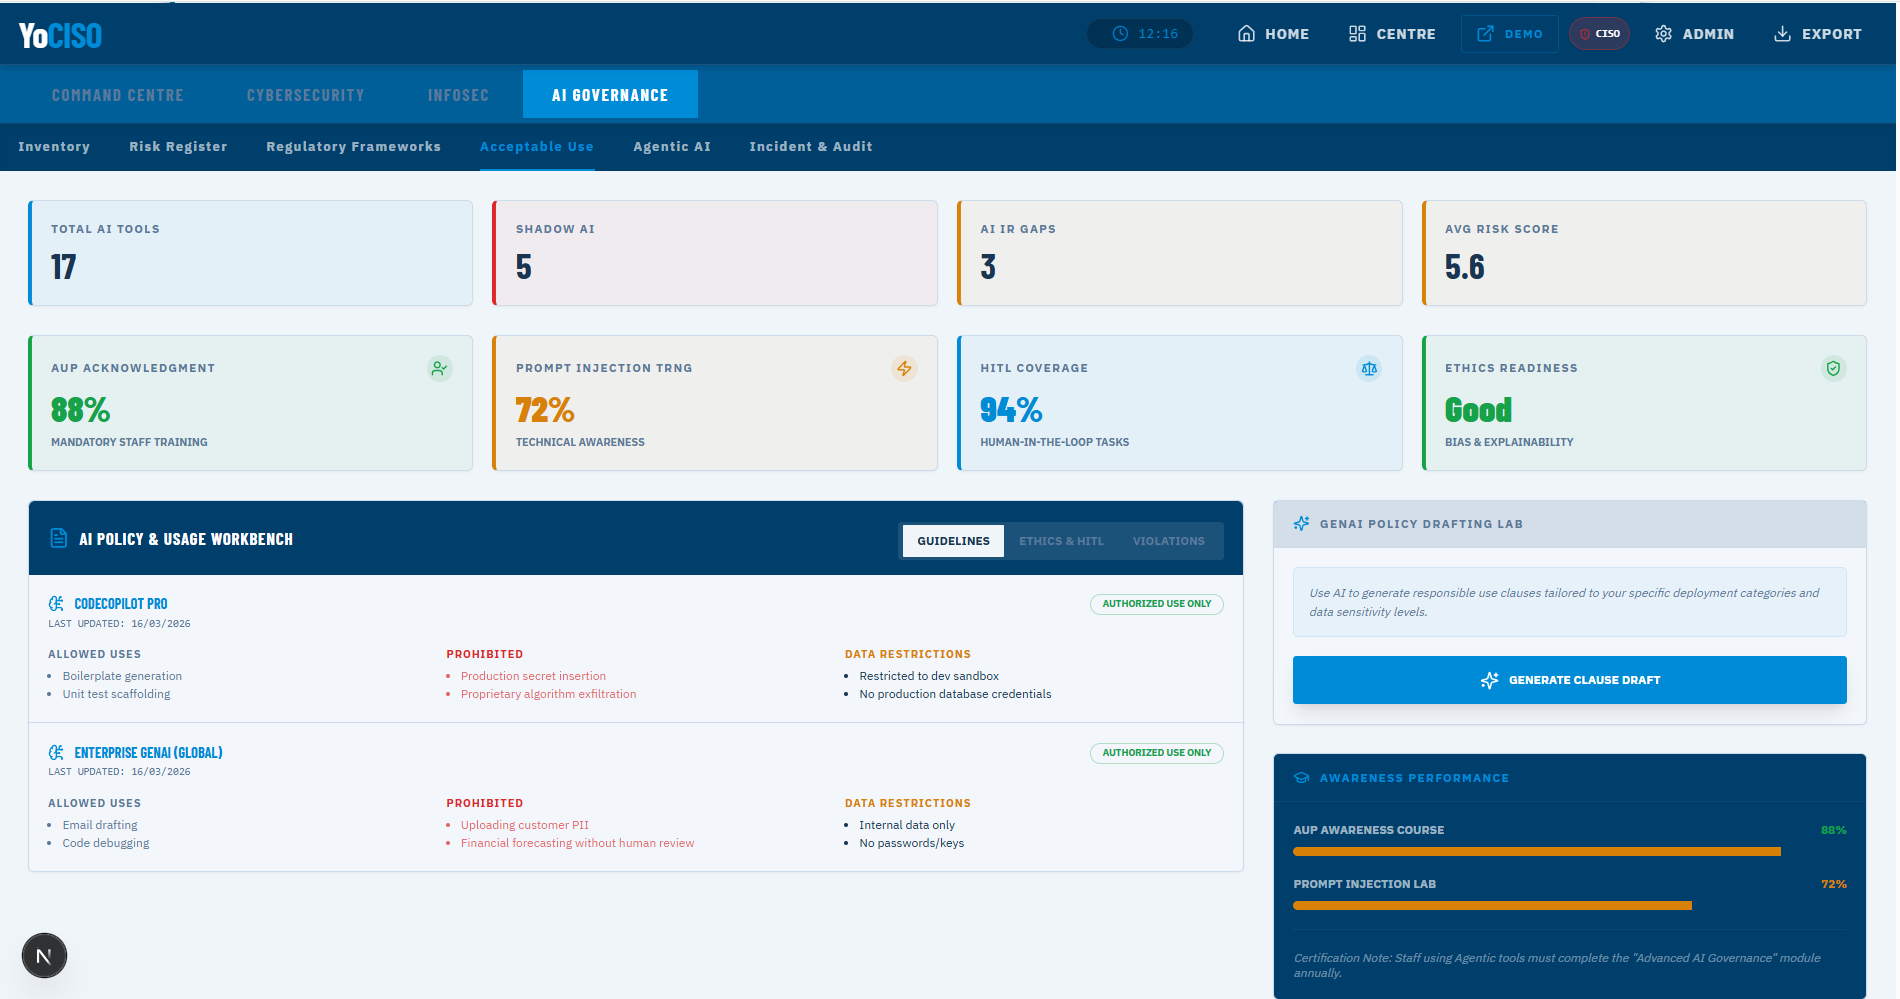The width and height of the screenshot is (1900, 999).
Task: Open the Incident & Audit sub-tab
Action: pyautogui.click(x=811, y=146)
